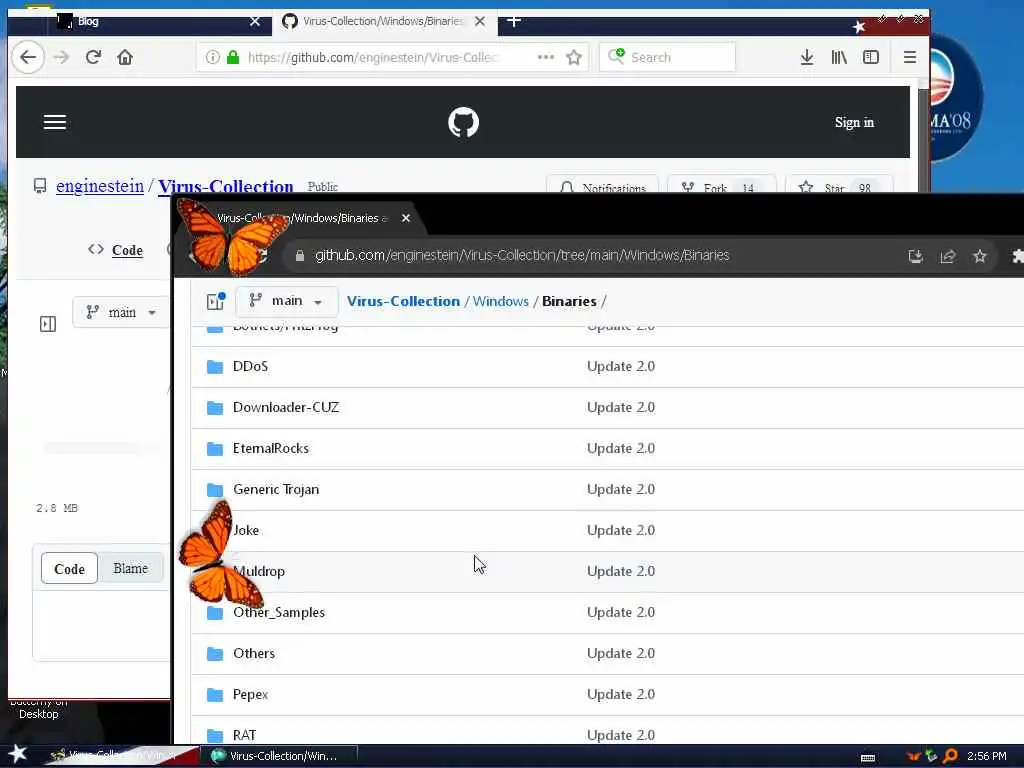Click Update 2.0 commit for DDoS
The height and width of the screenshot is (768, 1024).
(621, 366)
